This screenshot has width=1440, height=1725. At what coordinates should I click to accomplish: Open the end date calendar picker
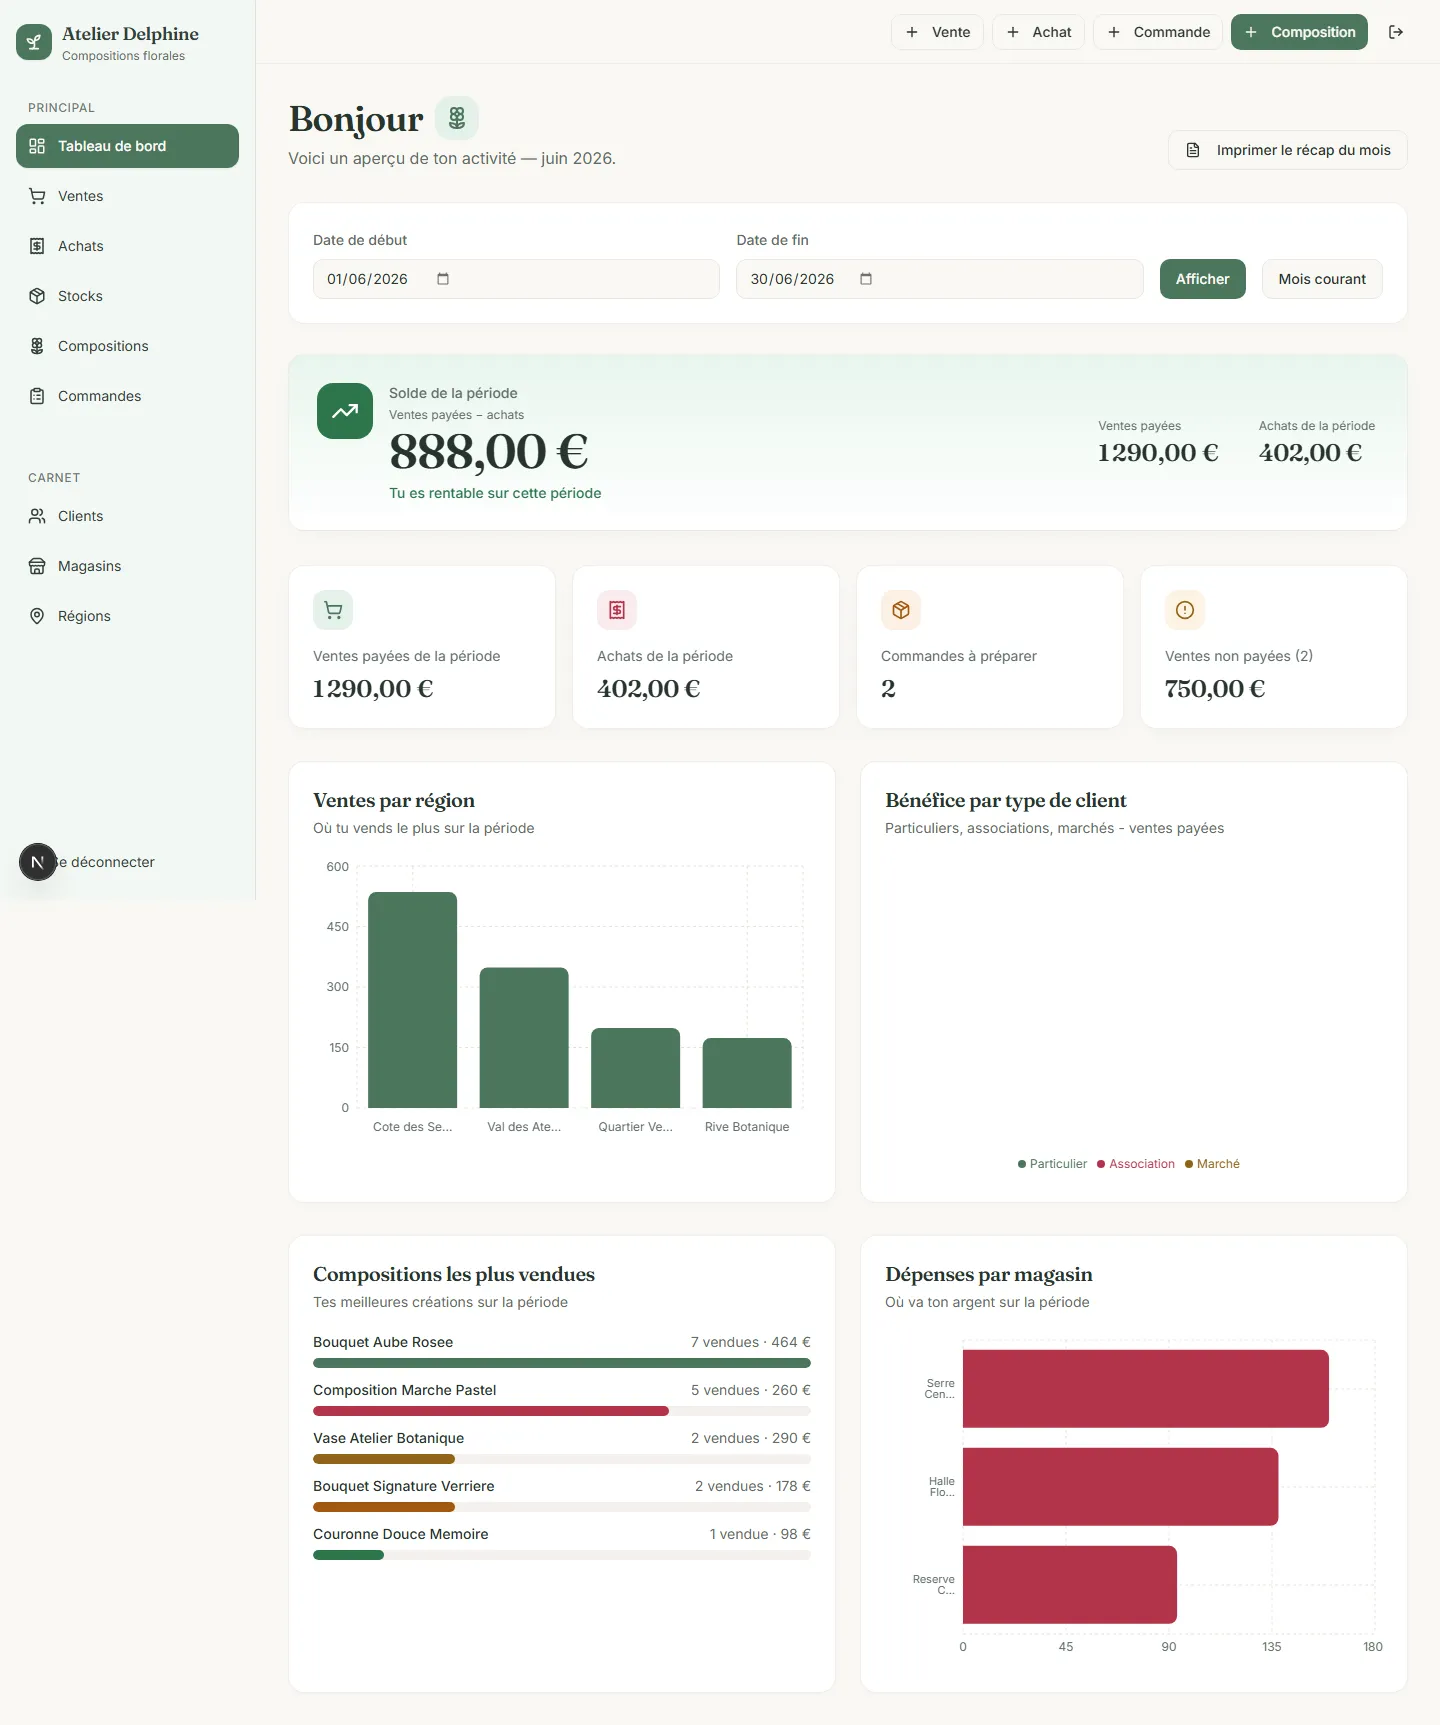pos(866,279)
